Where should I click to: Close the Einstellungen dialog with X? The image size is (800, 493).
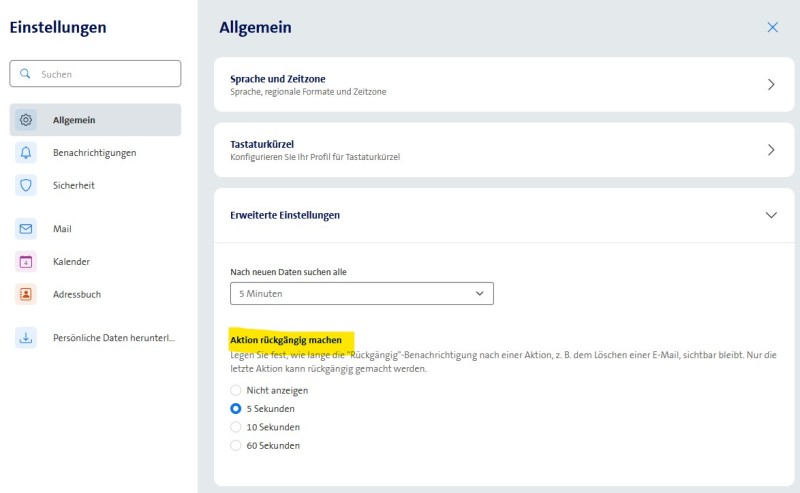click(772, 28)
